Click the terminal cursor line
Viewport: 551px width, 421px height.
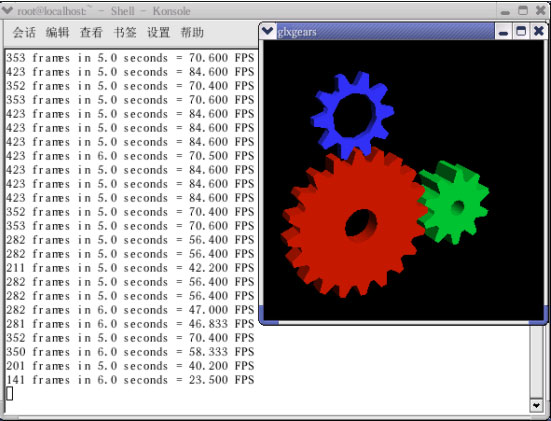click(131, 394)
